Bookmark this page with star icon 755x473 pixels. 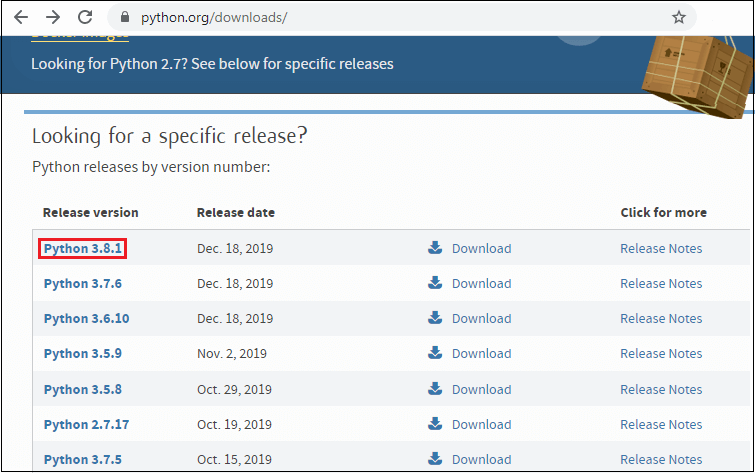click(679, 17)
